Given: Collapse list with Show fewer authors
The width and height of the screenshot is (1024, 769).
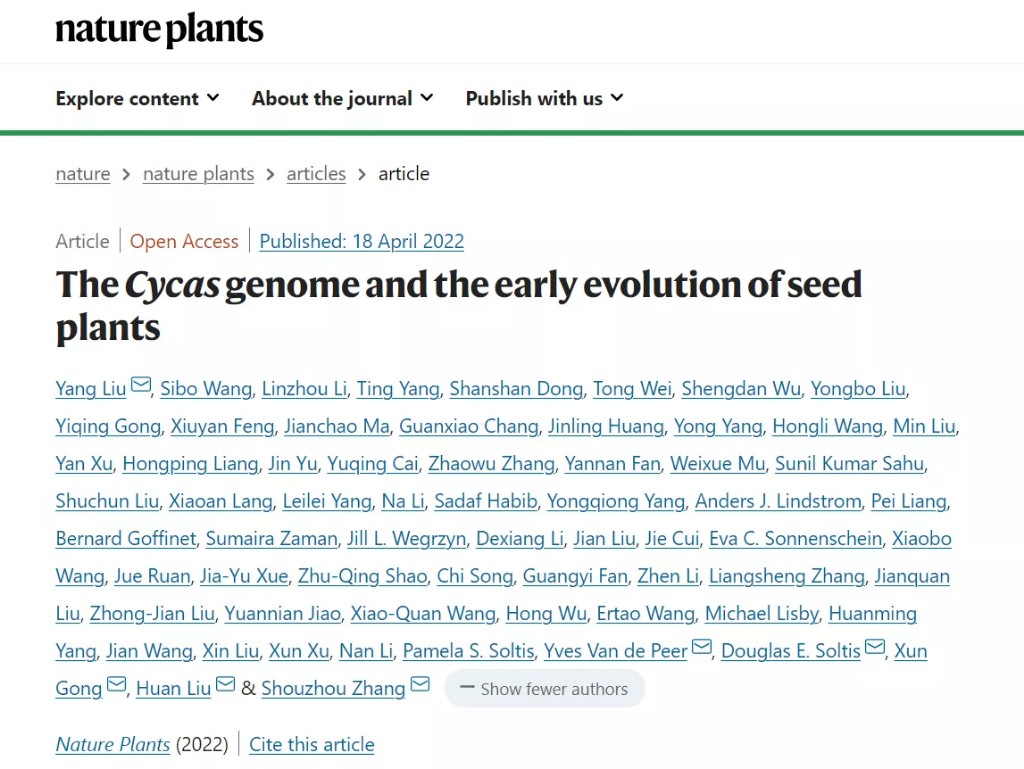Looking at the screenshot, I should pyautogui.click(x=544, y=688).
